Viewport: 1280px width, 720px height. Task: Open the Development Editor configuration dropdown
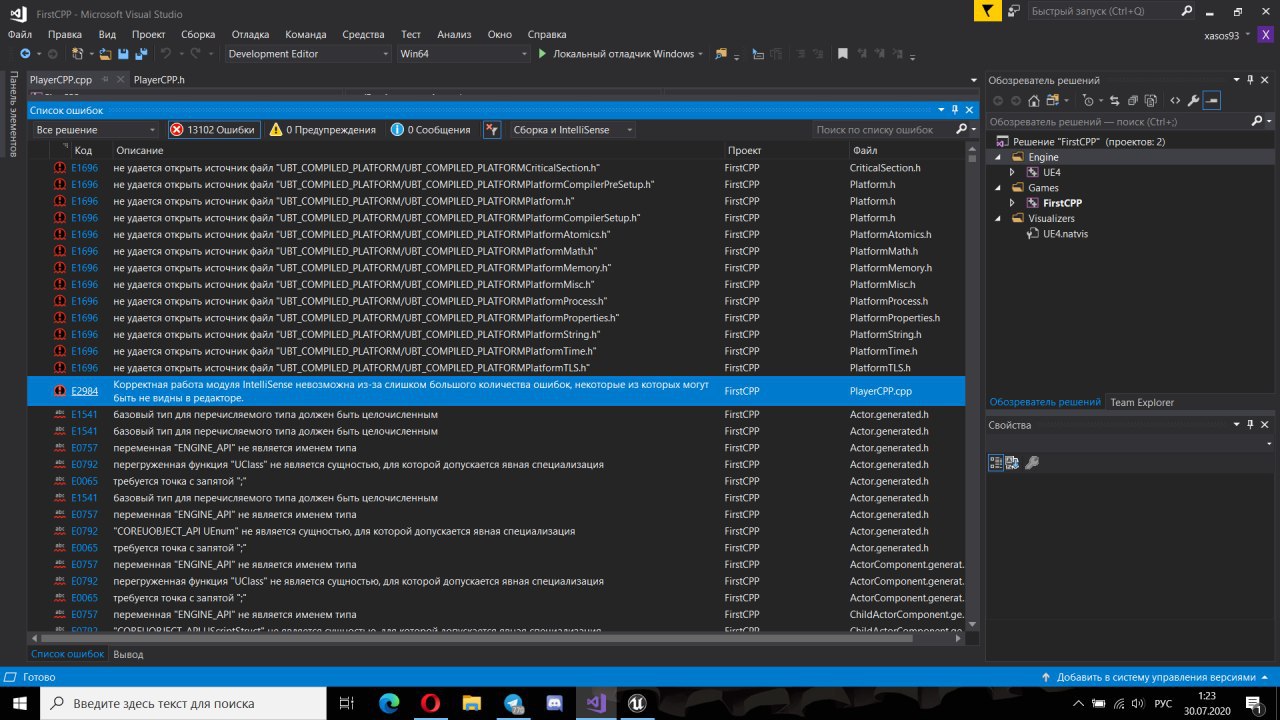[308, 54]
